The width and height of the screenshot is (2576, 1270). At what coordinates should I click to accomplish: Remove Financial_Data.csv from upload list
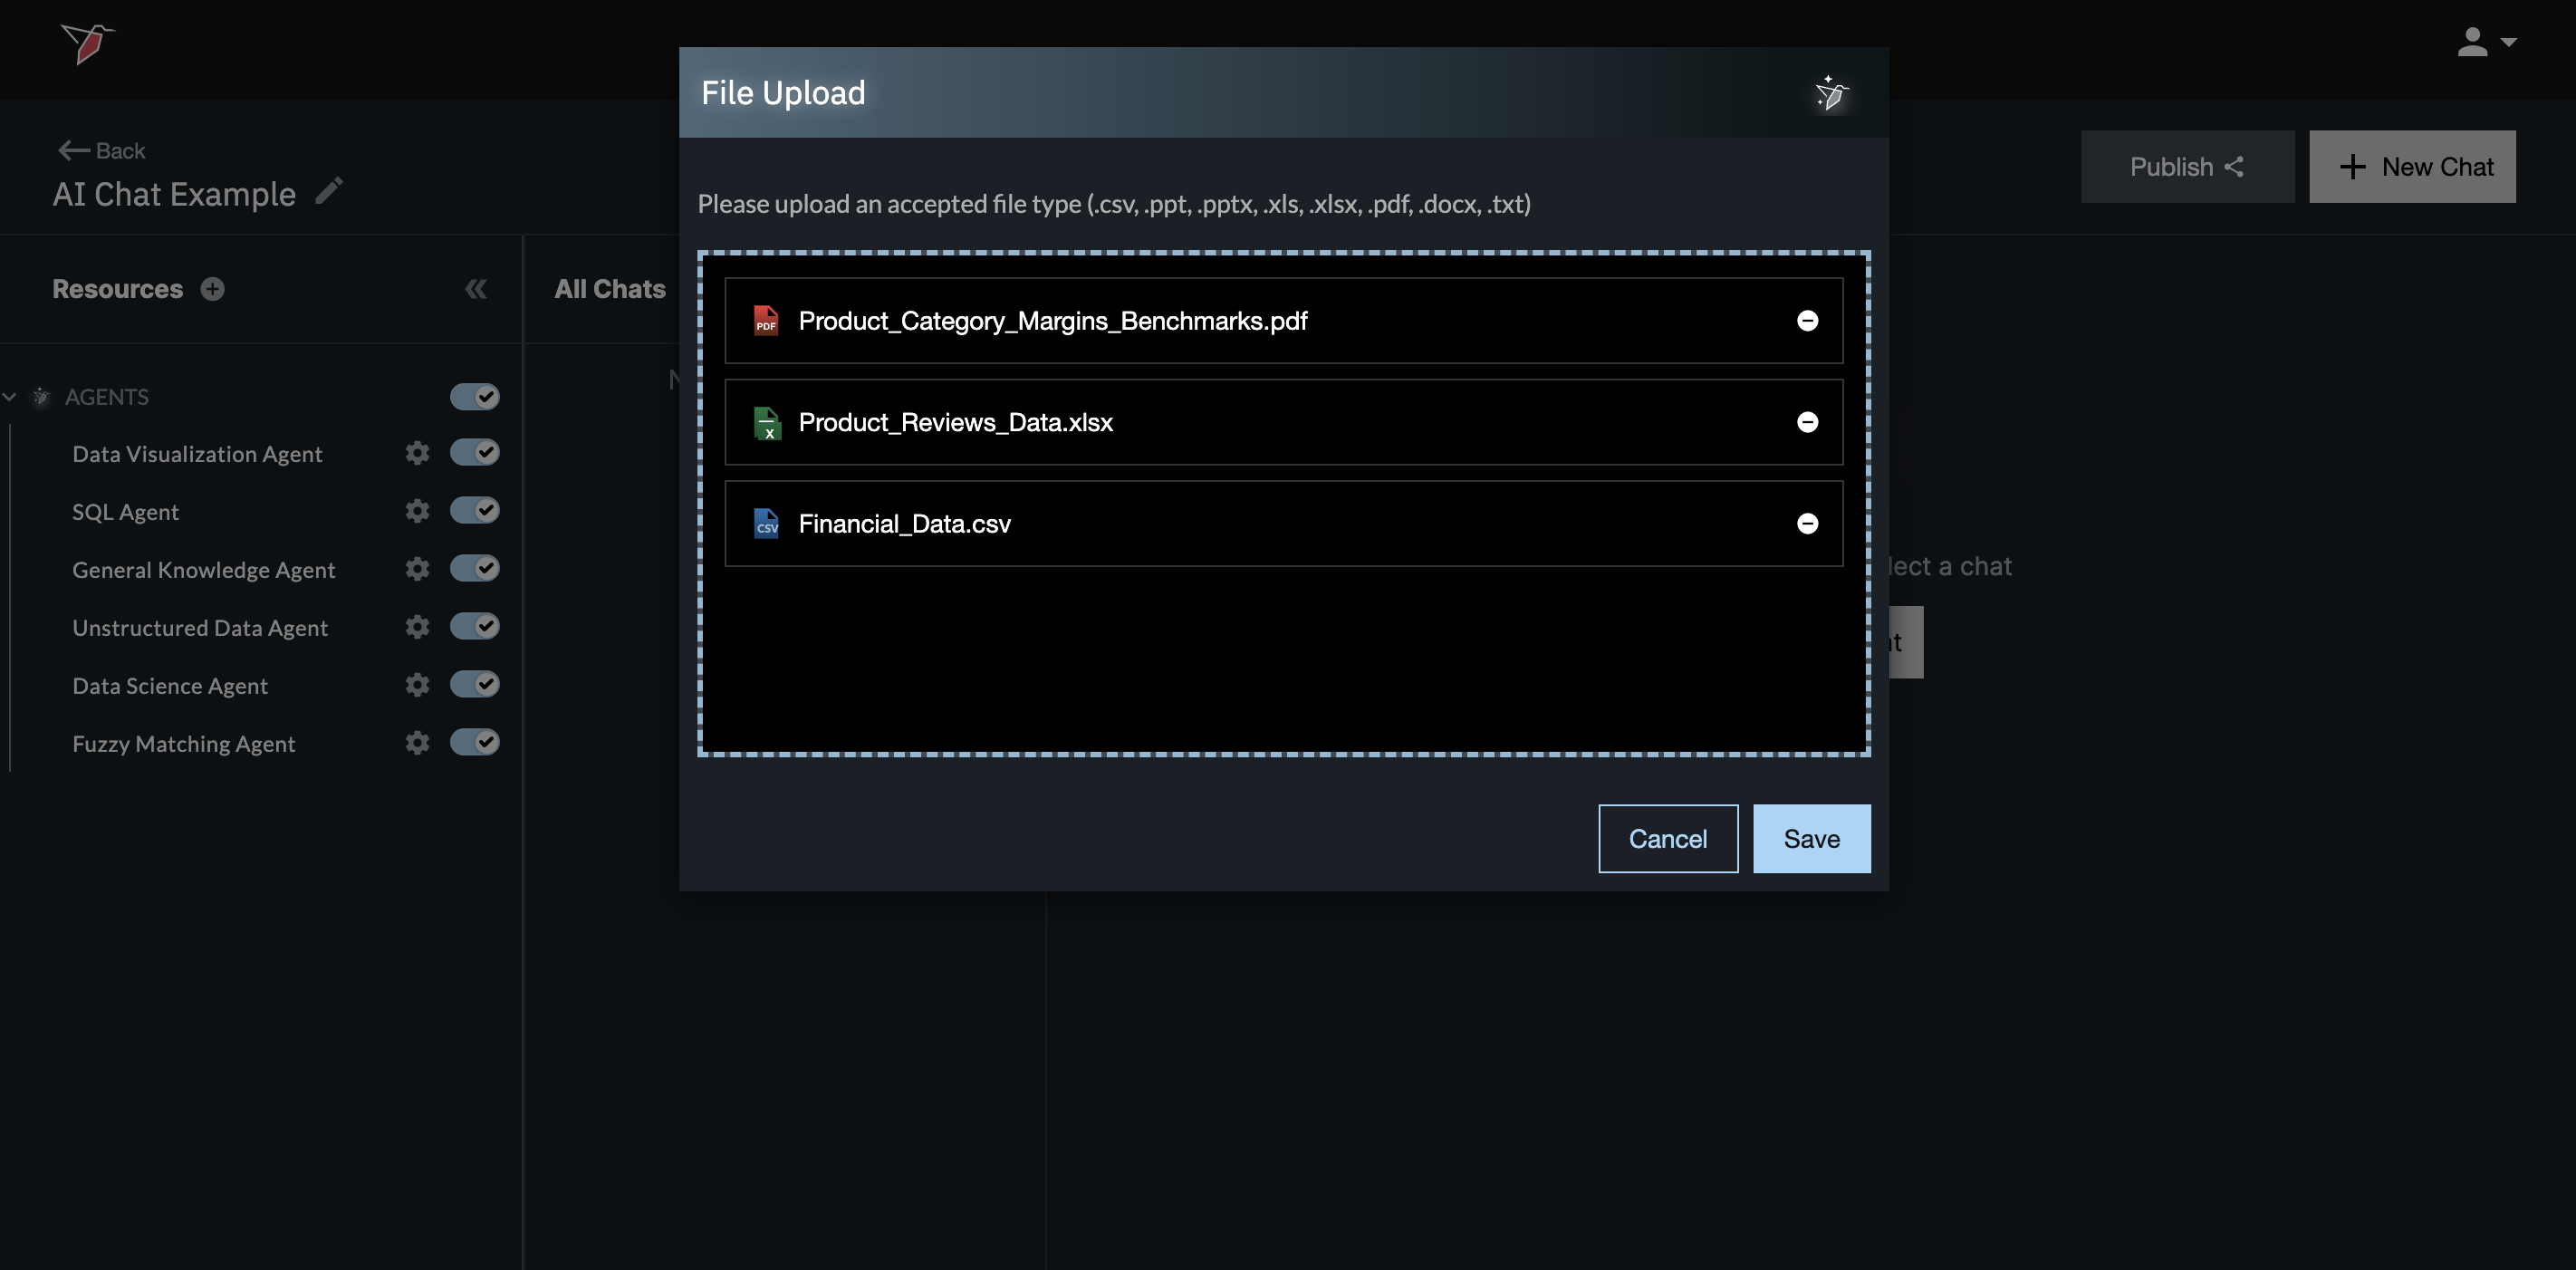coord(1807,524)
